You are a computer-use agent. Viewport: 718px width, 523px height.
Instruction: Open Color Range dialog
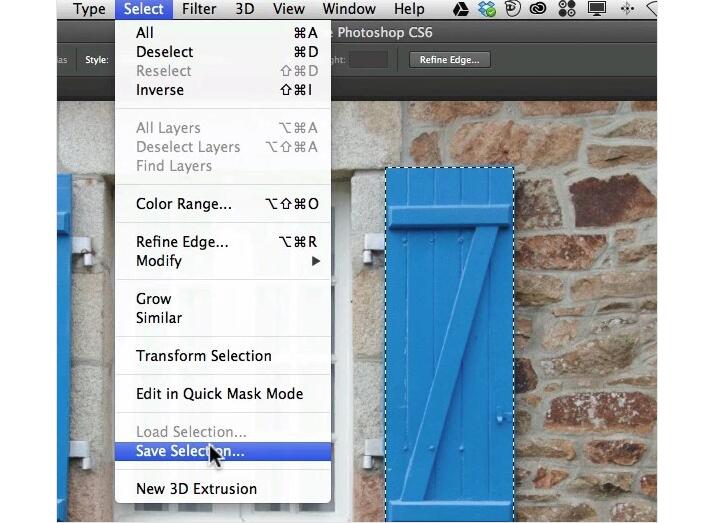(x=223, y=204)
